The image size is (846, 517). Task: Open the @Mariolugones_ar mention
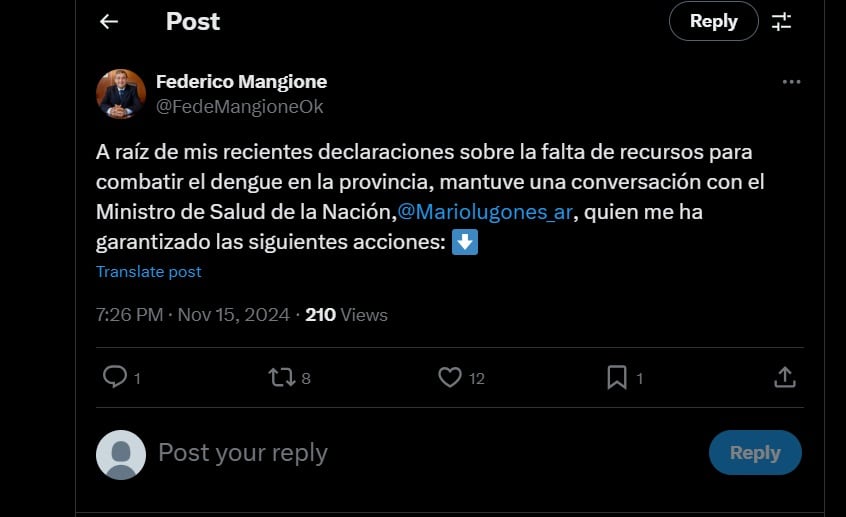click(x=484, y=213)
